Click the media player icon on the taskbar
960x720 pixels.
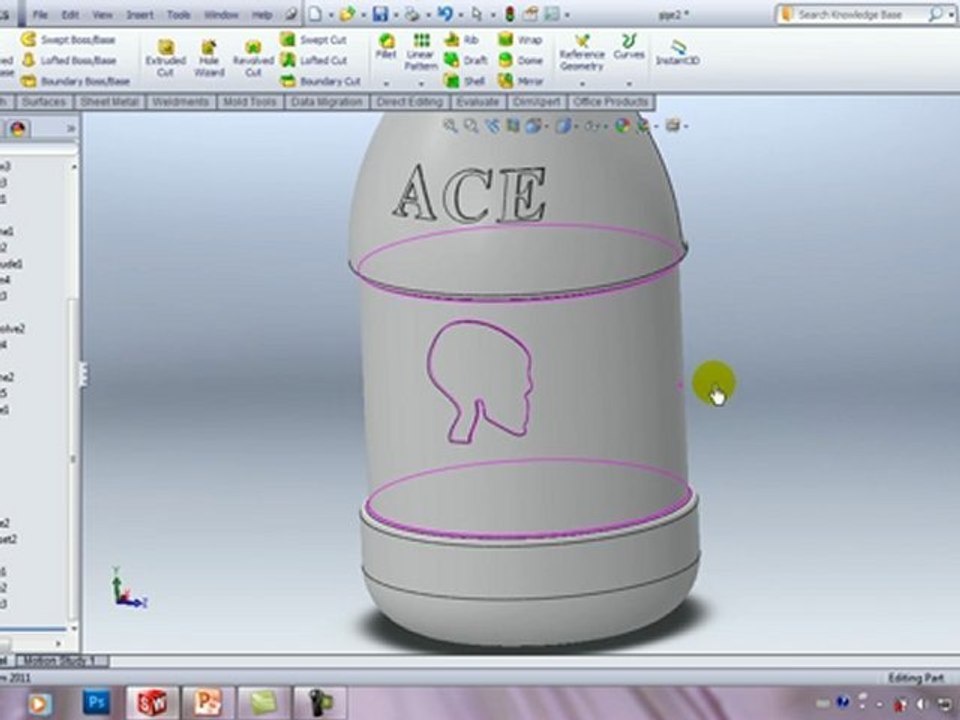pyautogui.click(x=38, y=703)
